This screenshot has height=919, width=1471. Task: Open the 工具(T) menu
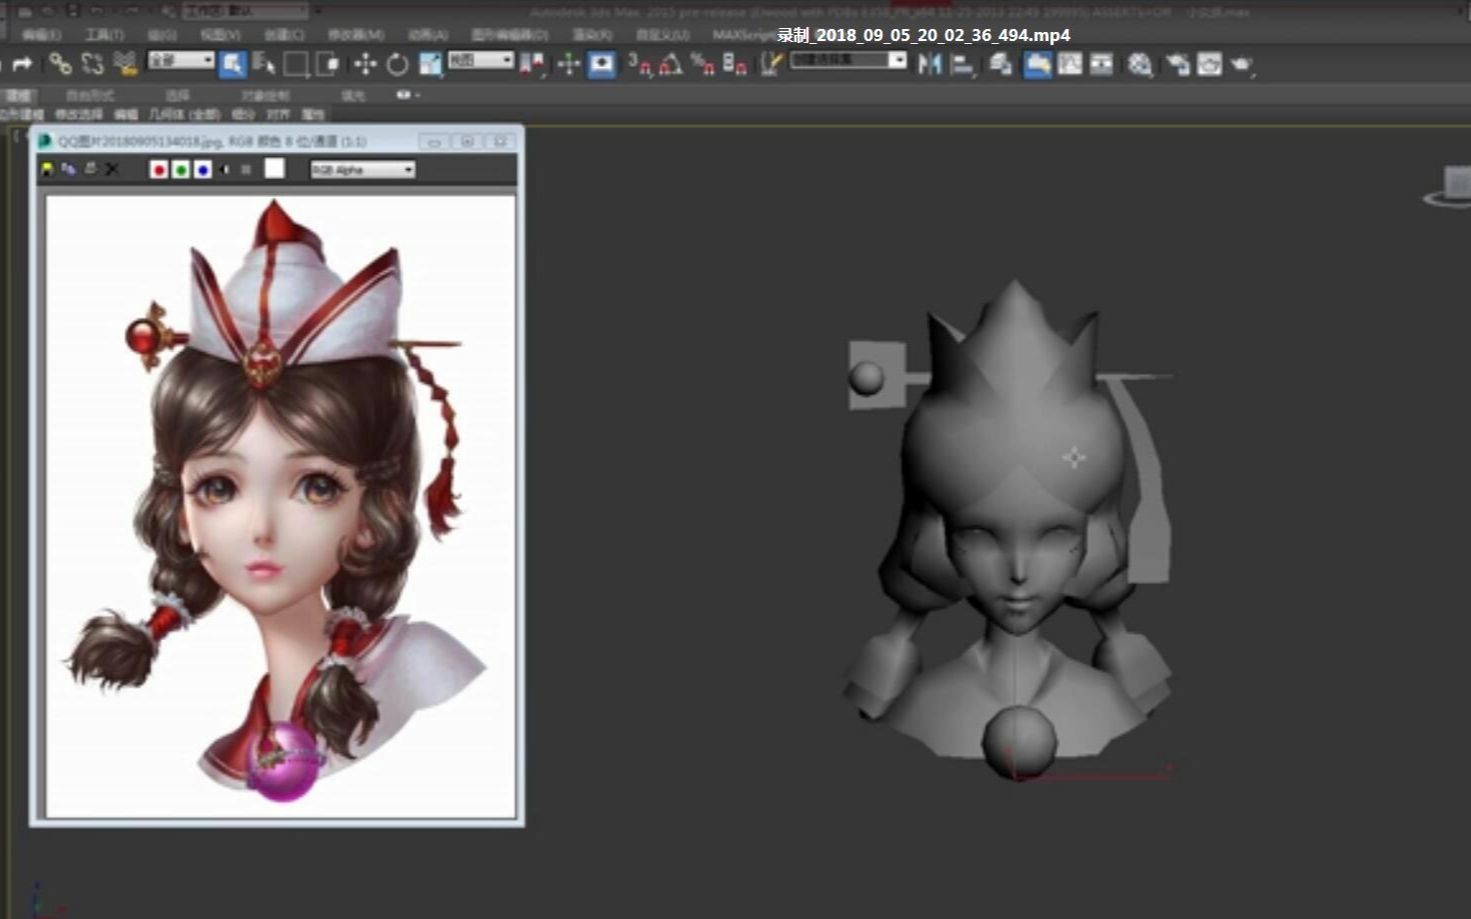click(x=105, y=35)
